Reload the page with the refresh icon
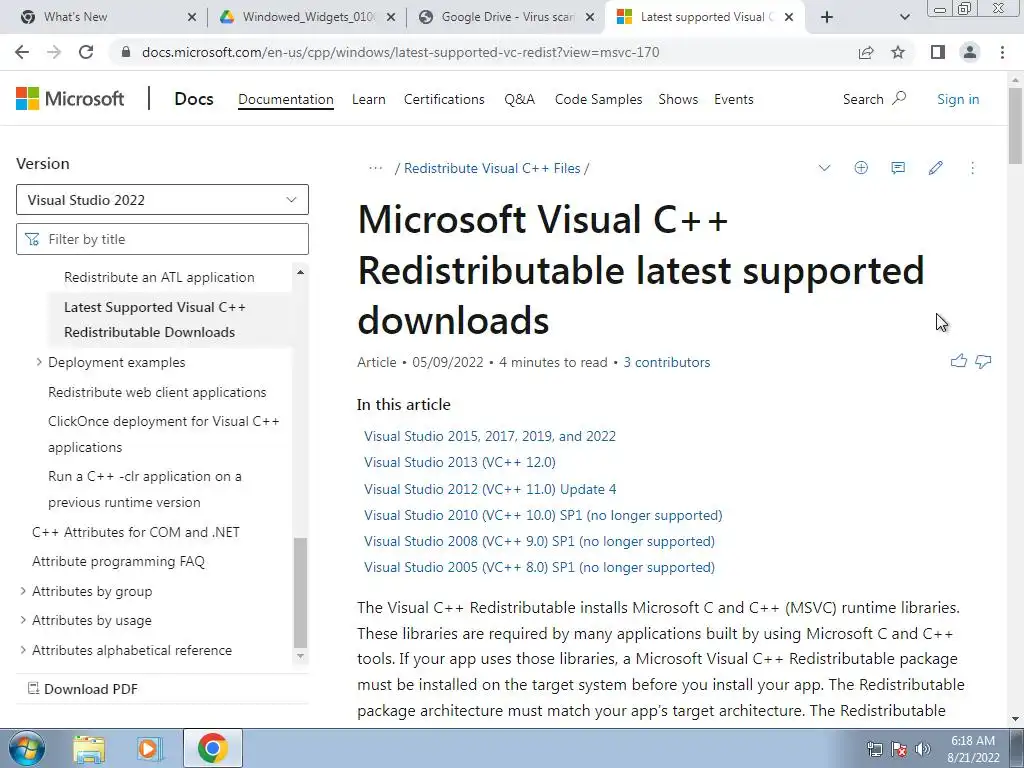The height and width of the screenshot is (768, 1024). pos(86,52)
